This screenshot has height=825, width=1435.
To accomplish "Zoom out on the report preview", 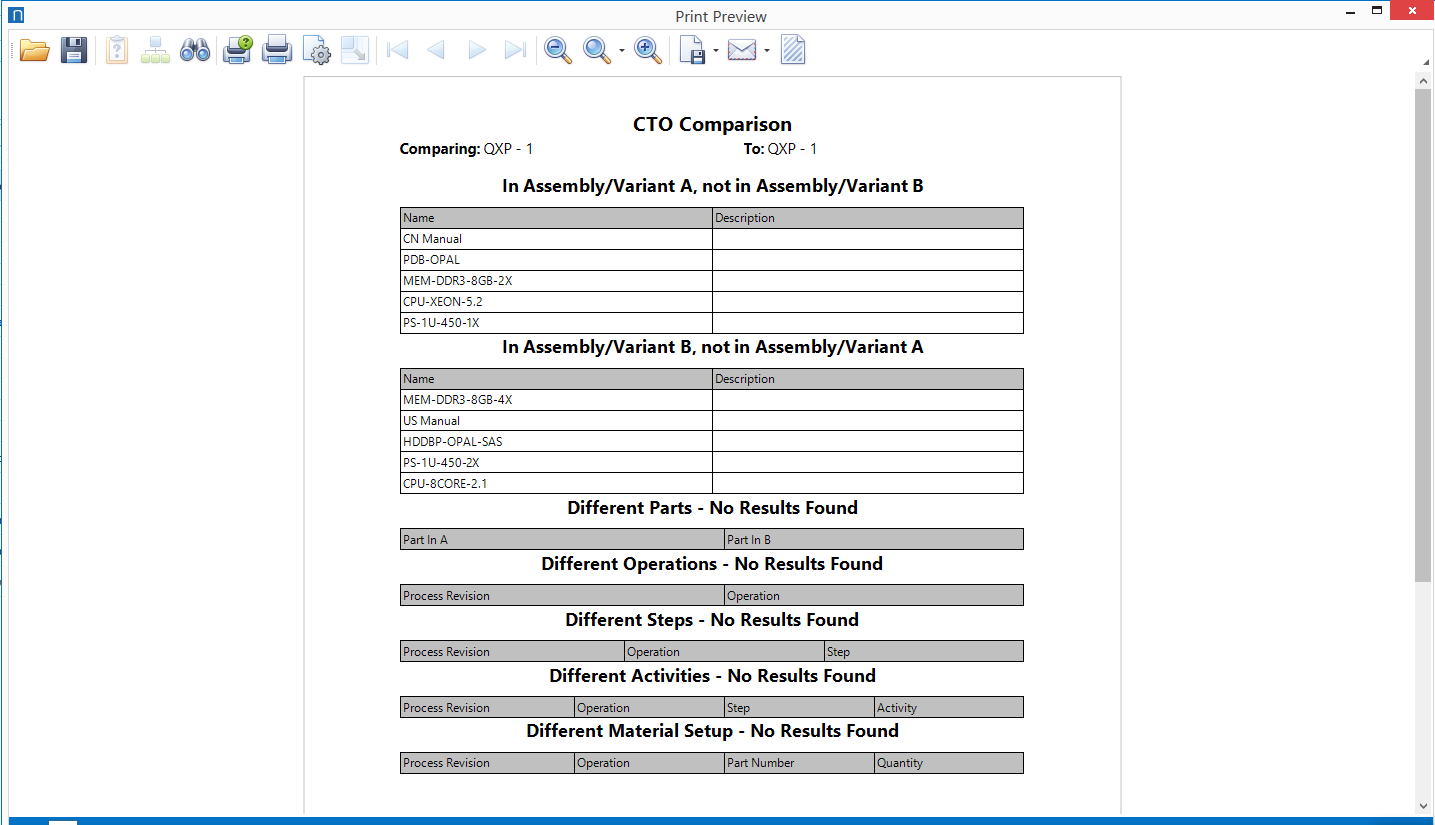I will click(558, 49).
